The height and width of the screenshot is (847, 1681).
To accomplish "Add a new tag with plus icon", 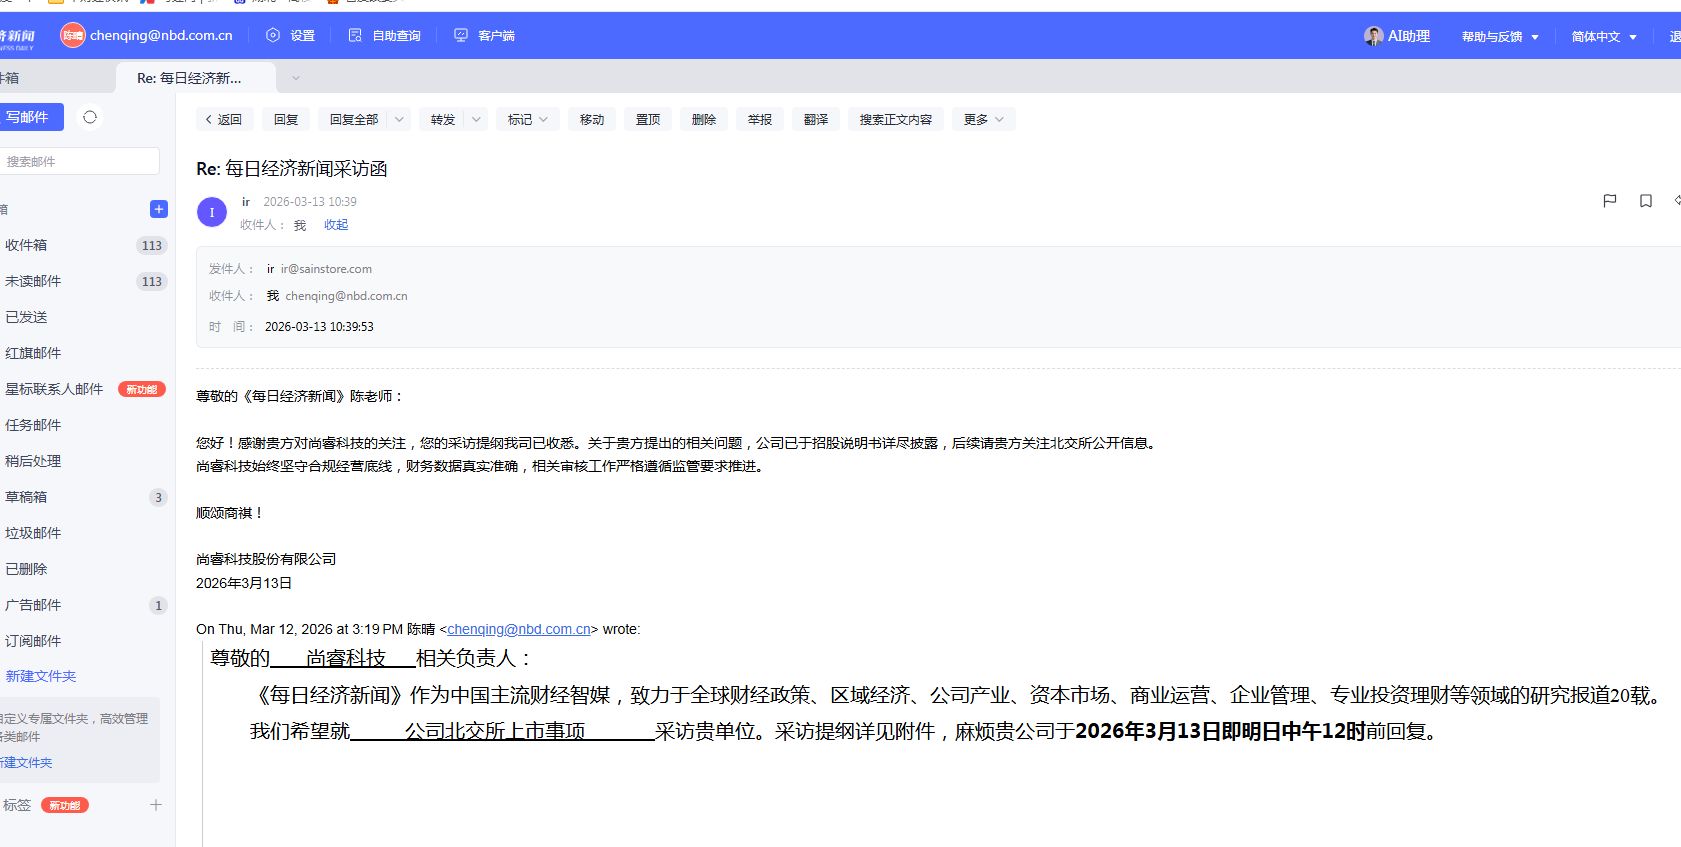I will tap(156, 805).
